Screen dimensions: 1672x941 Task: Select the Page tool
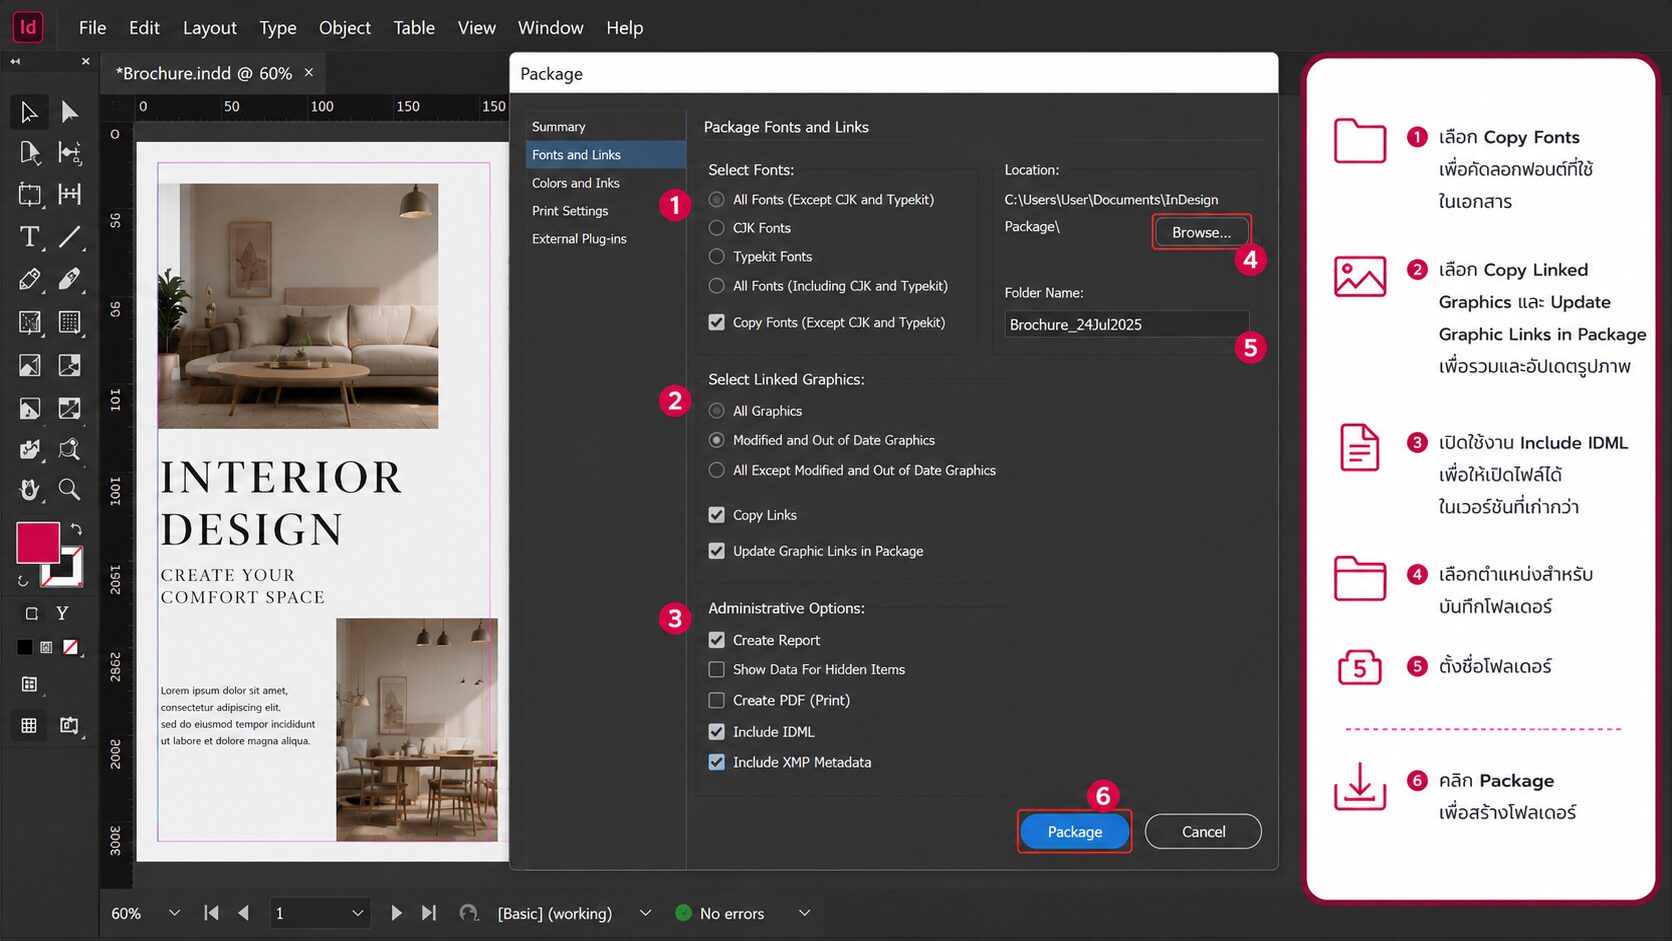tap(29, 152)
